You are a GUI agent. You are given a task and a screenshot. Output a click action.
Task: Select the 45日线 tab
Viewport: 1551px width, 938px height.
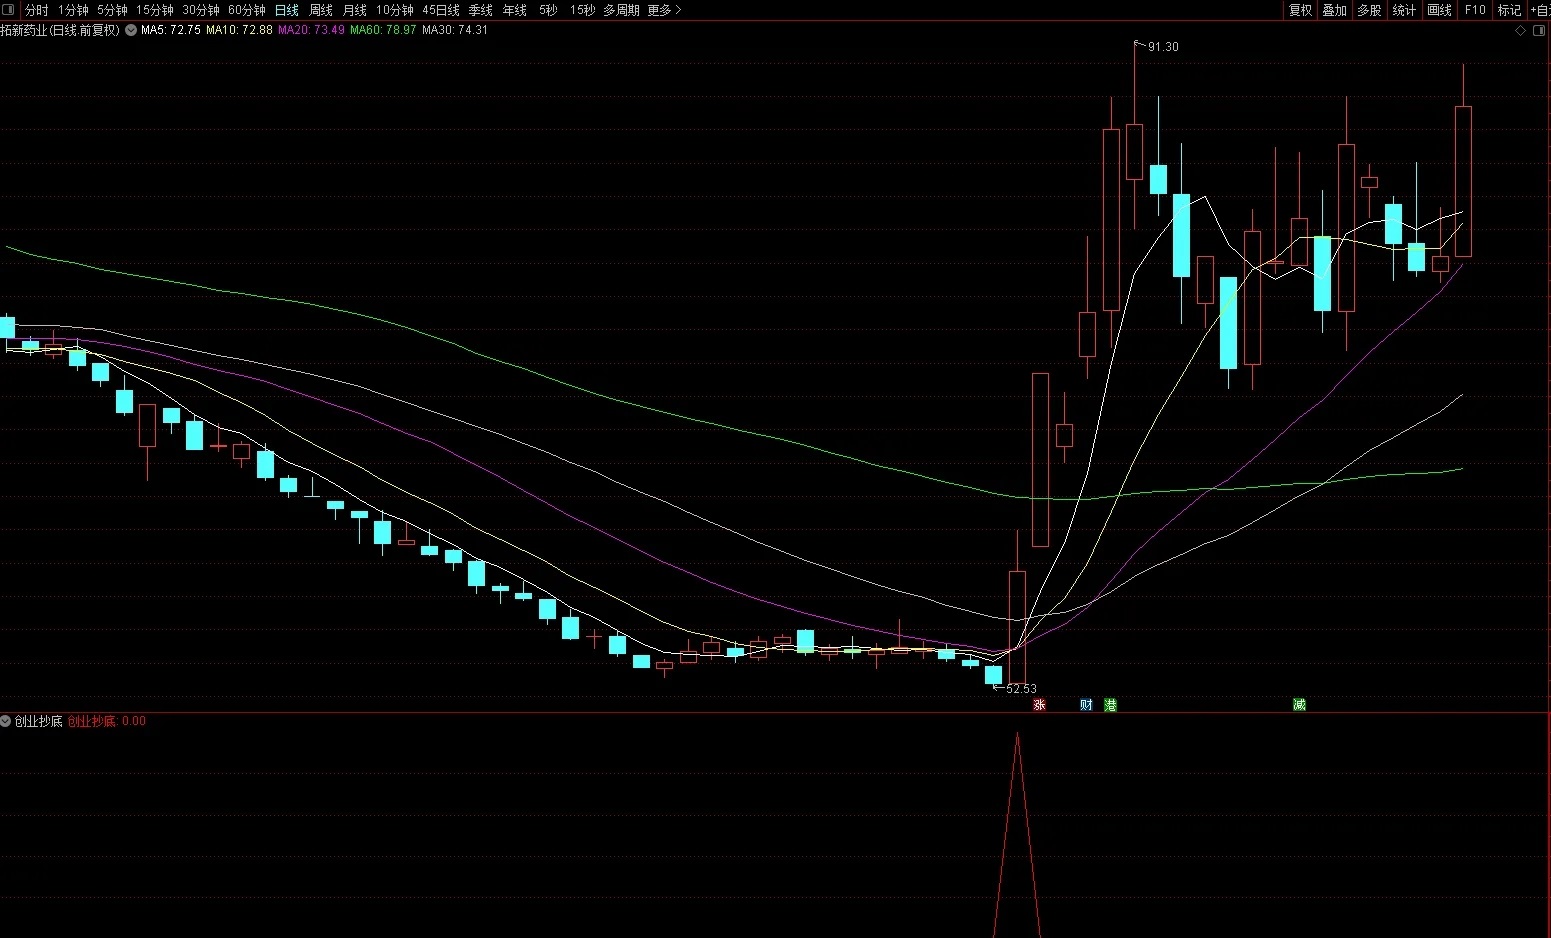(x=441, y=10)
